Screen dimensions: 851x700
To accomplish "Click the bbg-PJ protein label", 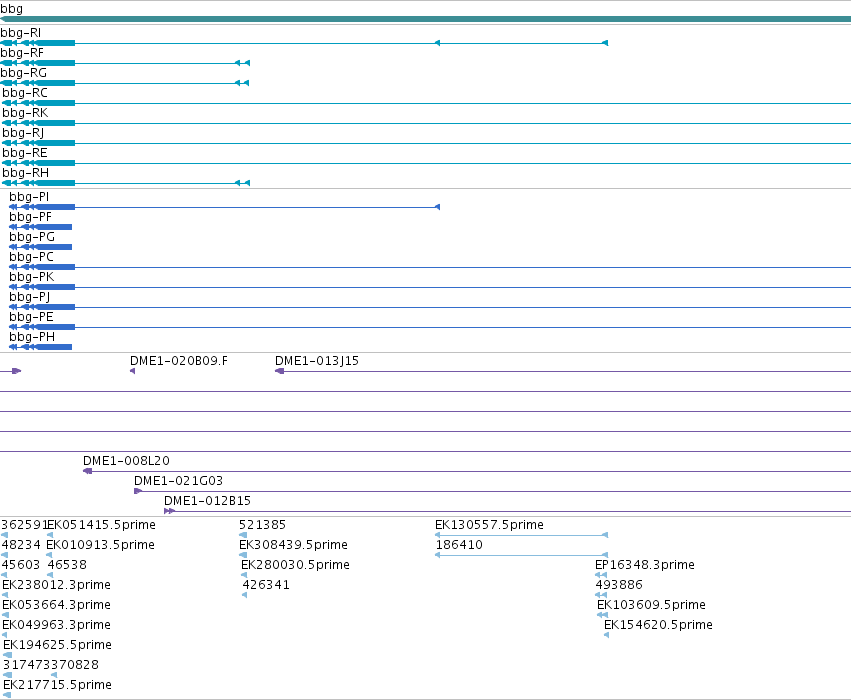I will (x=30, y=297).
